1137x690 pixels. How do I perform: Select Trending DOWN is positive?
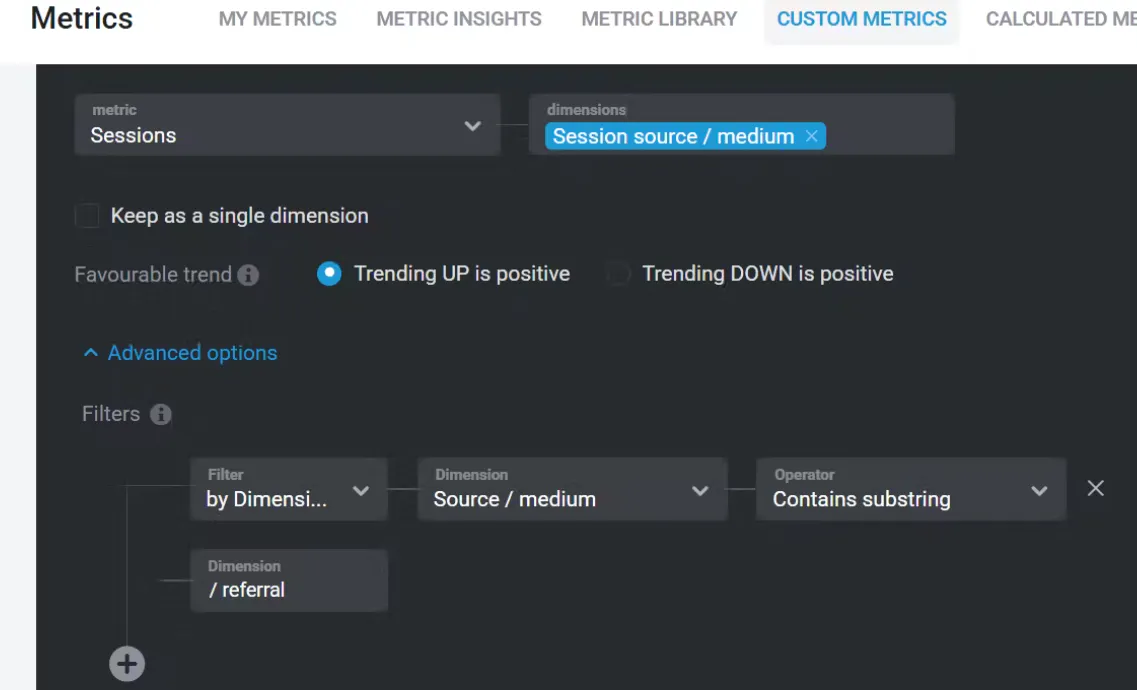pos(618,274)
